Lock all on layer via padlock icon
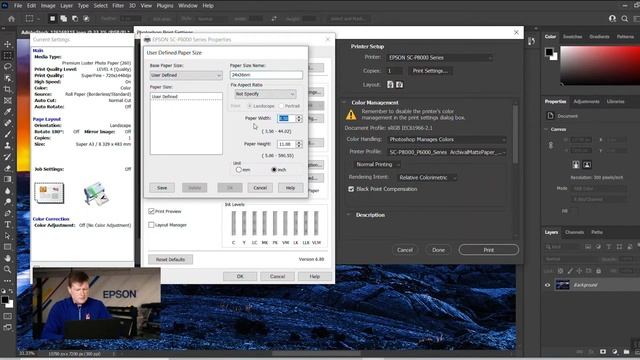The height and width of the screenshot is (360, 640). pyautogui.click(x=598, y=271)
